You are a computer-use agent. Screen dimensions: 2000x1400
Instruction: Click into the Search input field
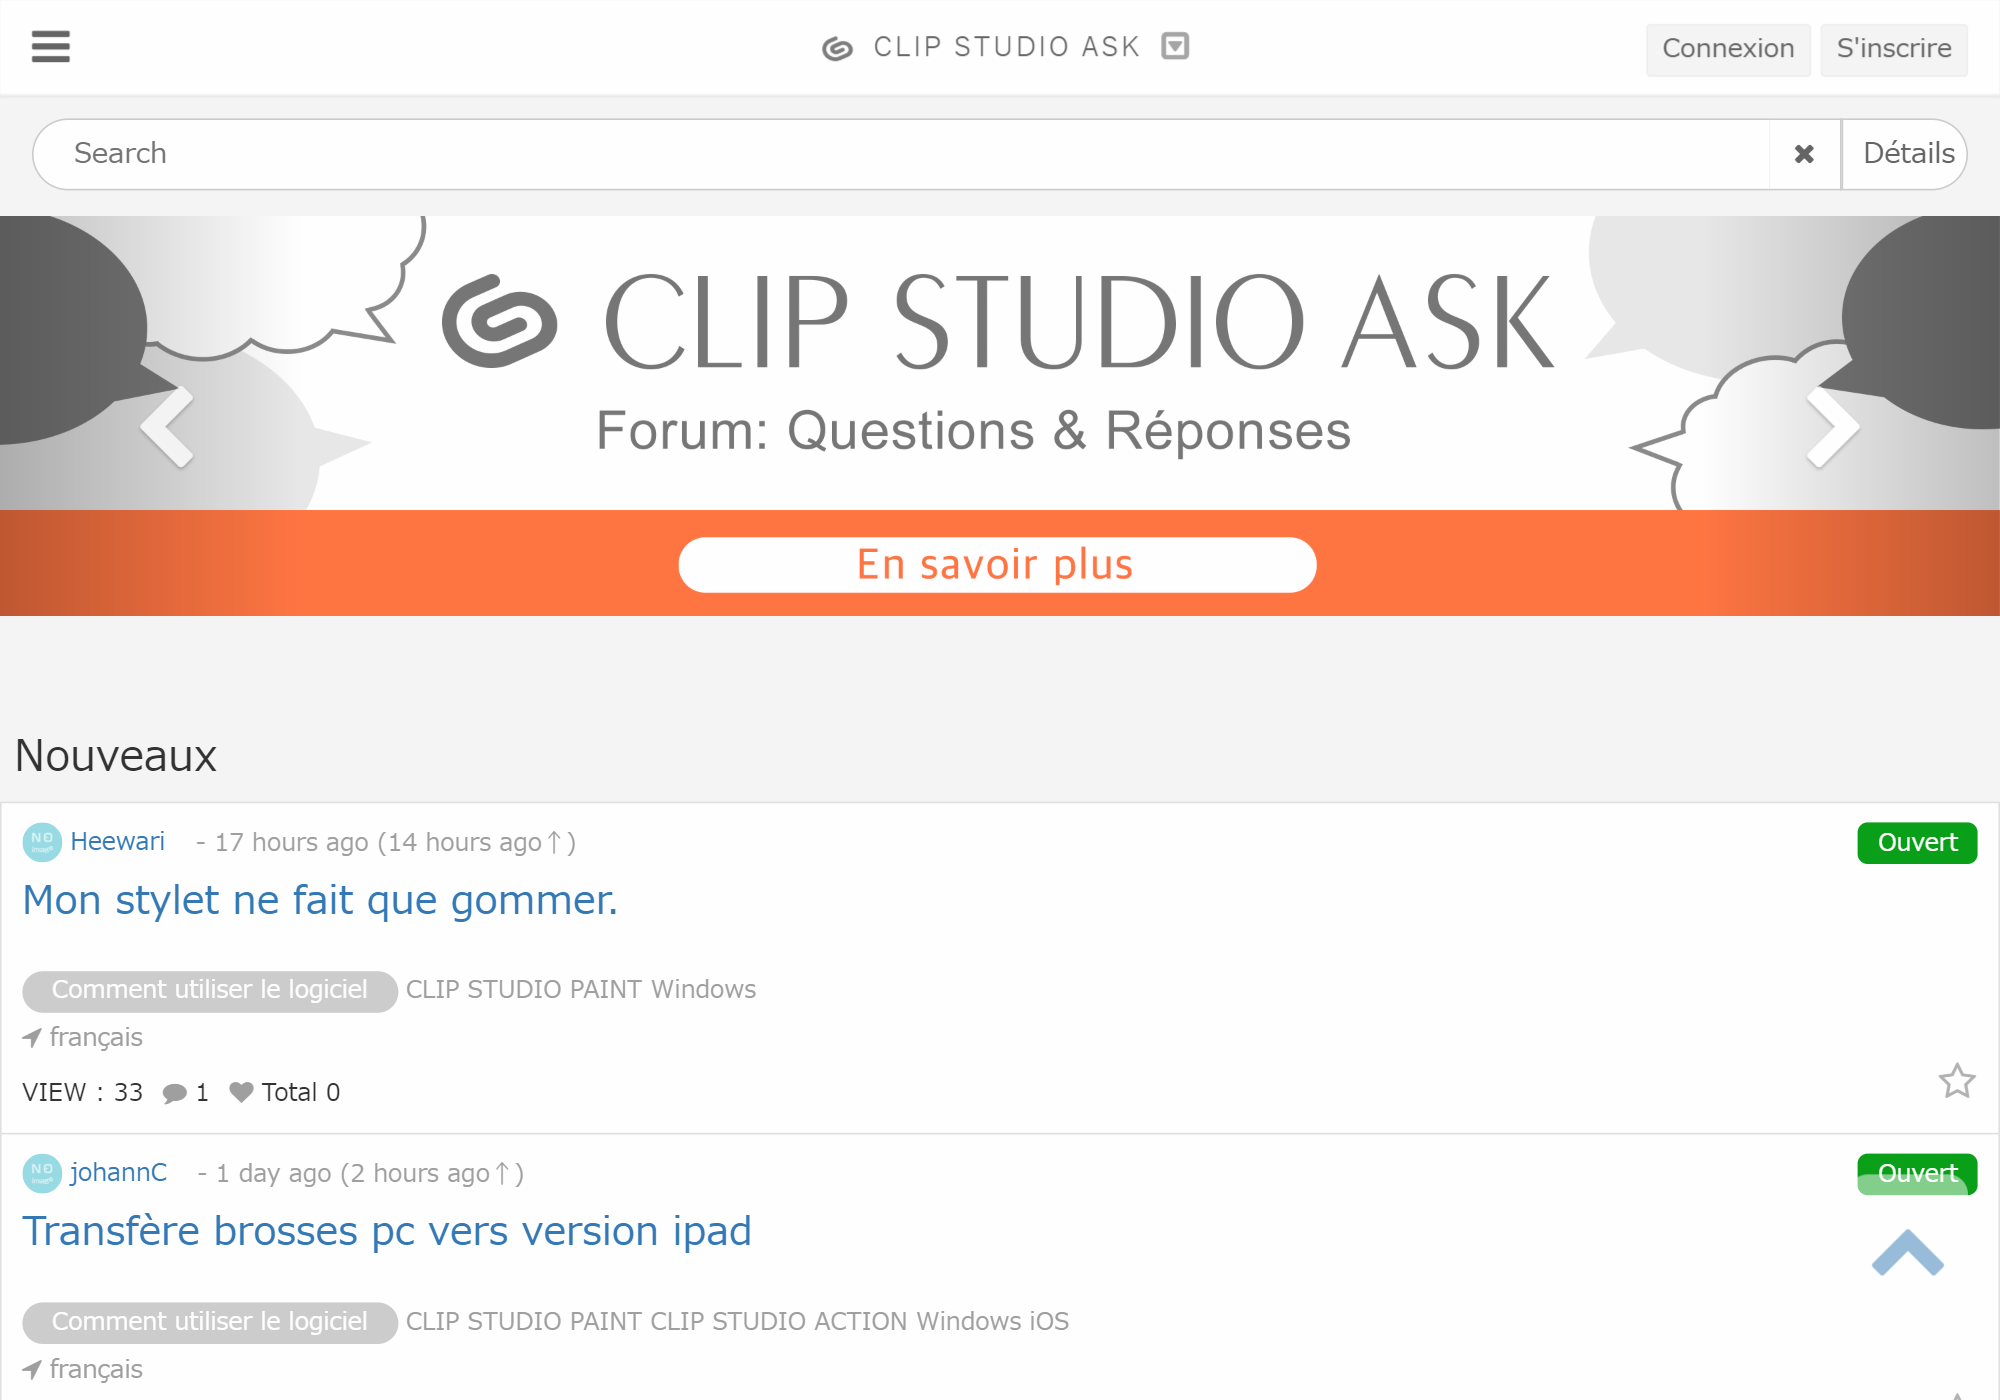[x=900, y=154]
